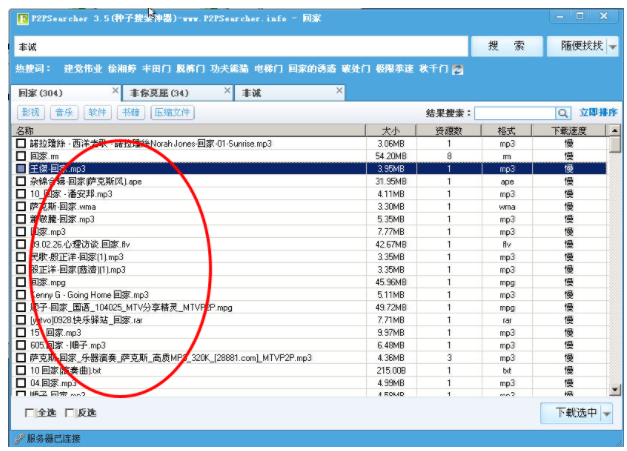Click the search magnifier icon beside 结果搜索

tap(563, 114)
